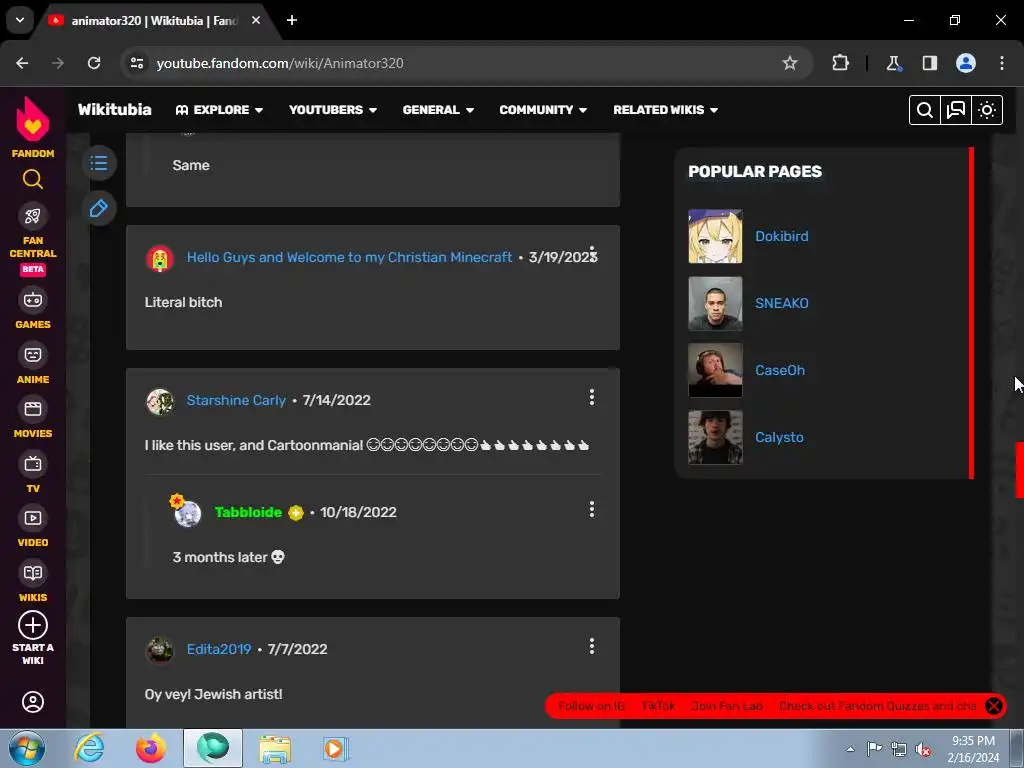This screenshot has height=768, width=1024.
Task: Expand the GENERAL dropdown menu
Action: pyautogui.click(x=438, y=110)
